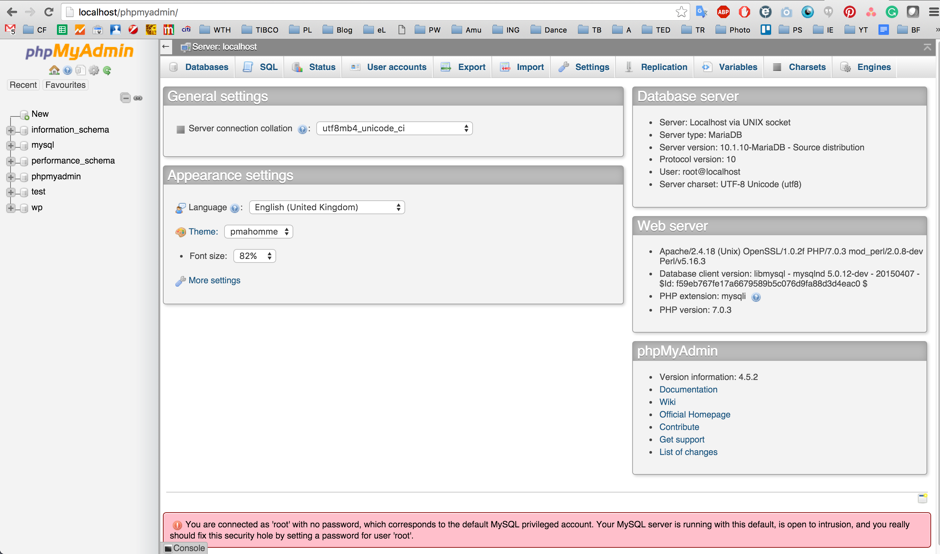Image resolution: width=940 pixels, height=554 pixels.
Task: Open the Server connection collation dropdown
Action: [394, 128]
